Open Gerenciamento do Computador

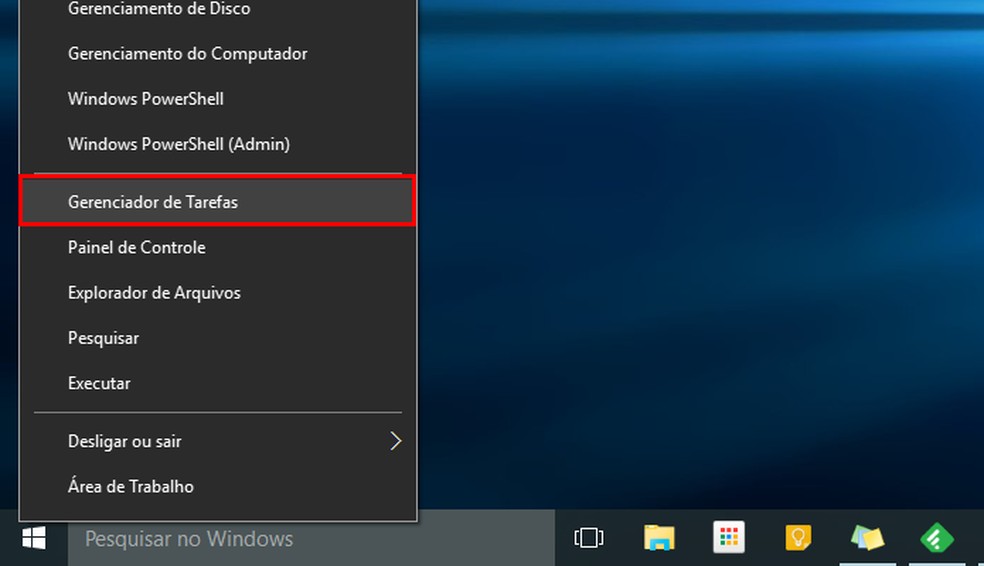coord(218,54)
